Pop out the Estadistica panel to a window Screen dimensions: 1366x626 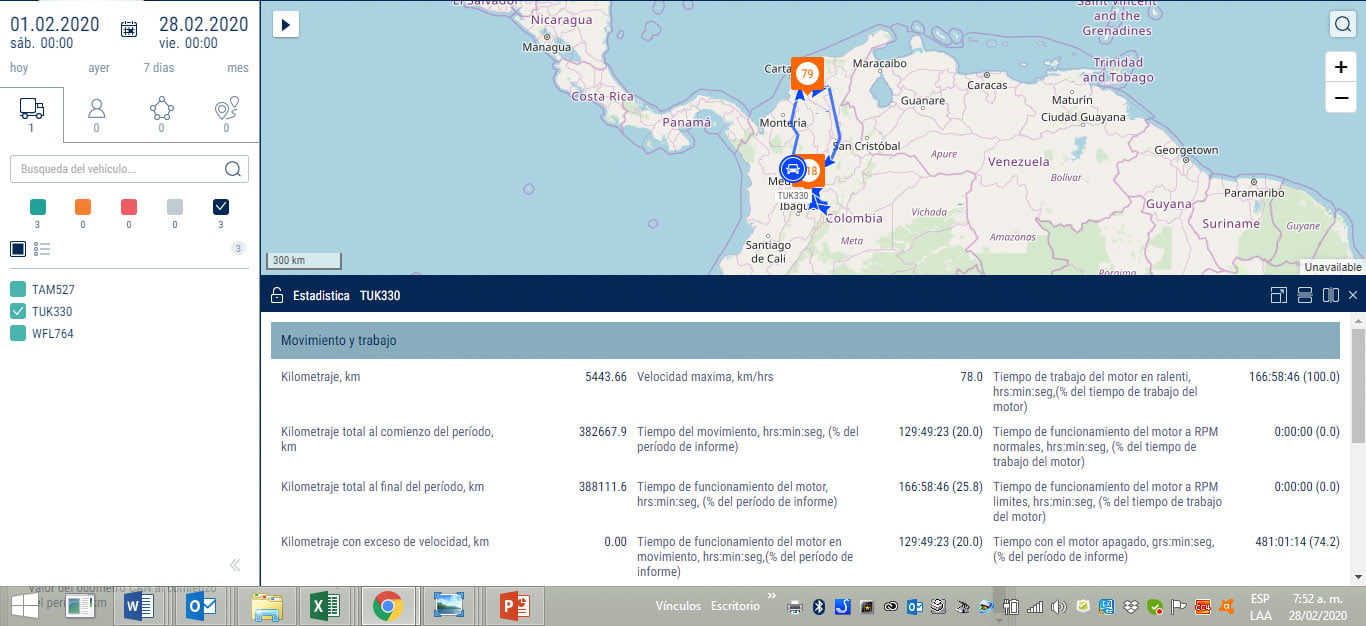click(1278, 295)
